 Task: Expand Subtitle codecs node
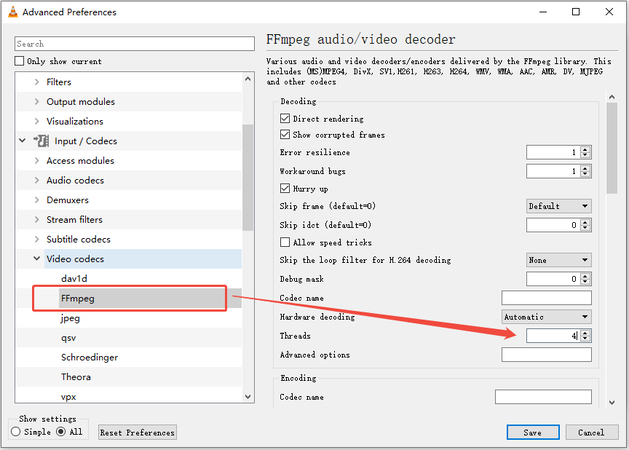point(37,239)
